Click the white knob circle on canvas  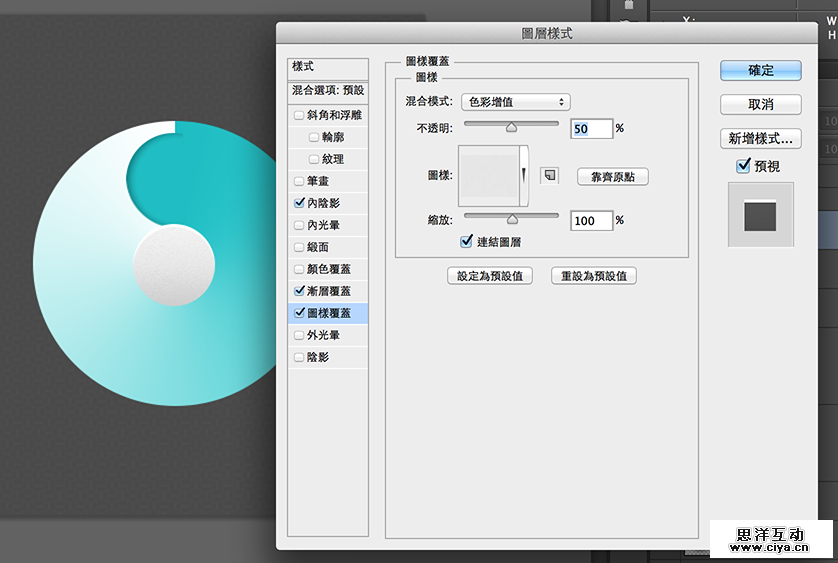coord(174,265)
